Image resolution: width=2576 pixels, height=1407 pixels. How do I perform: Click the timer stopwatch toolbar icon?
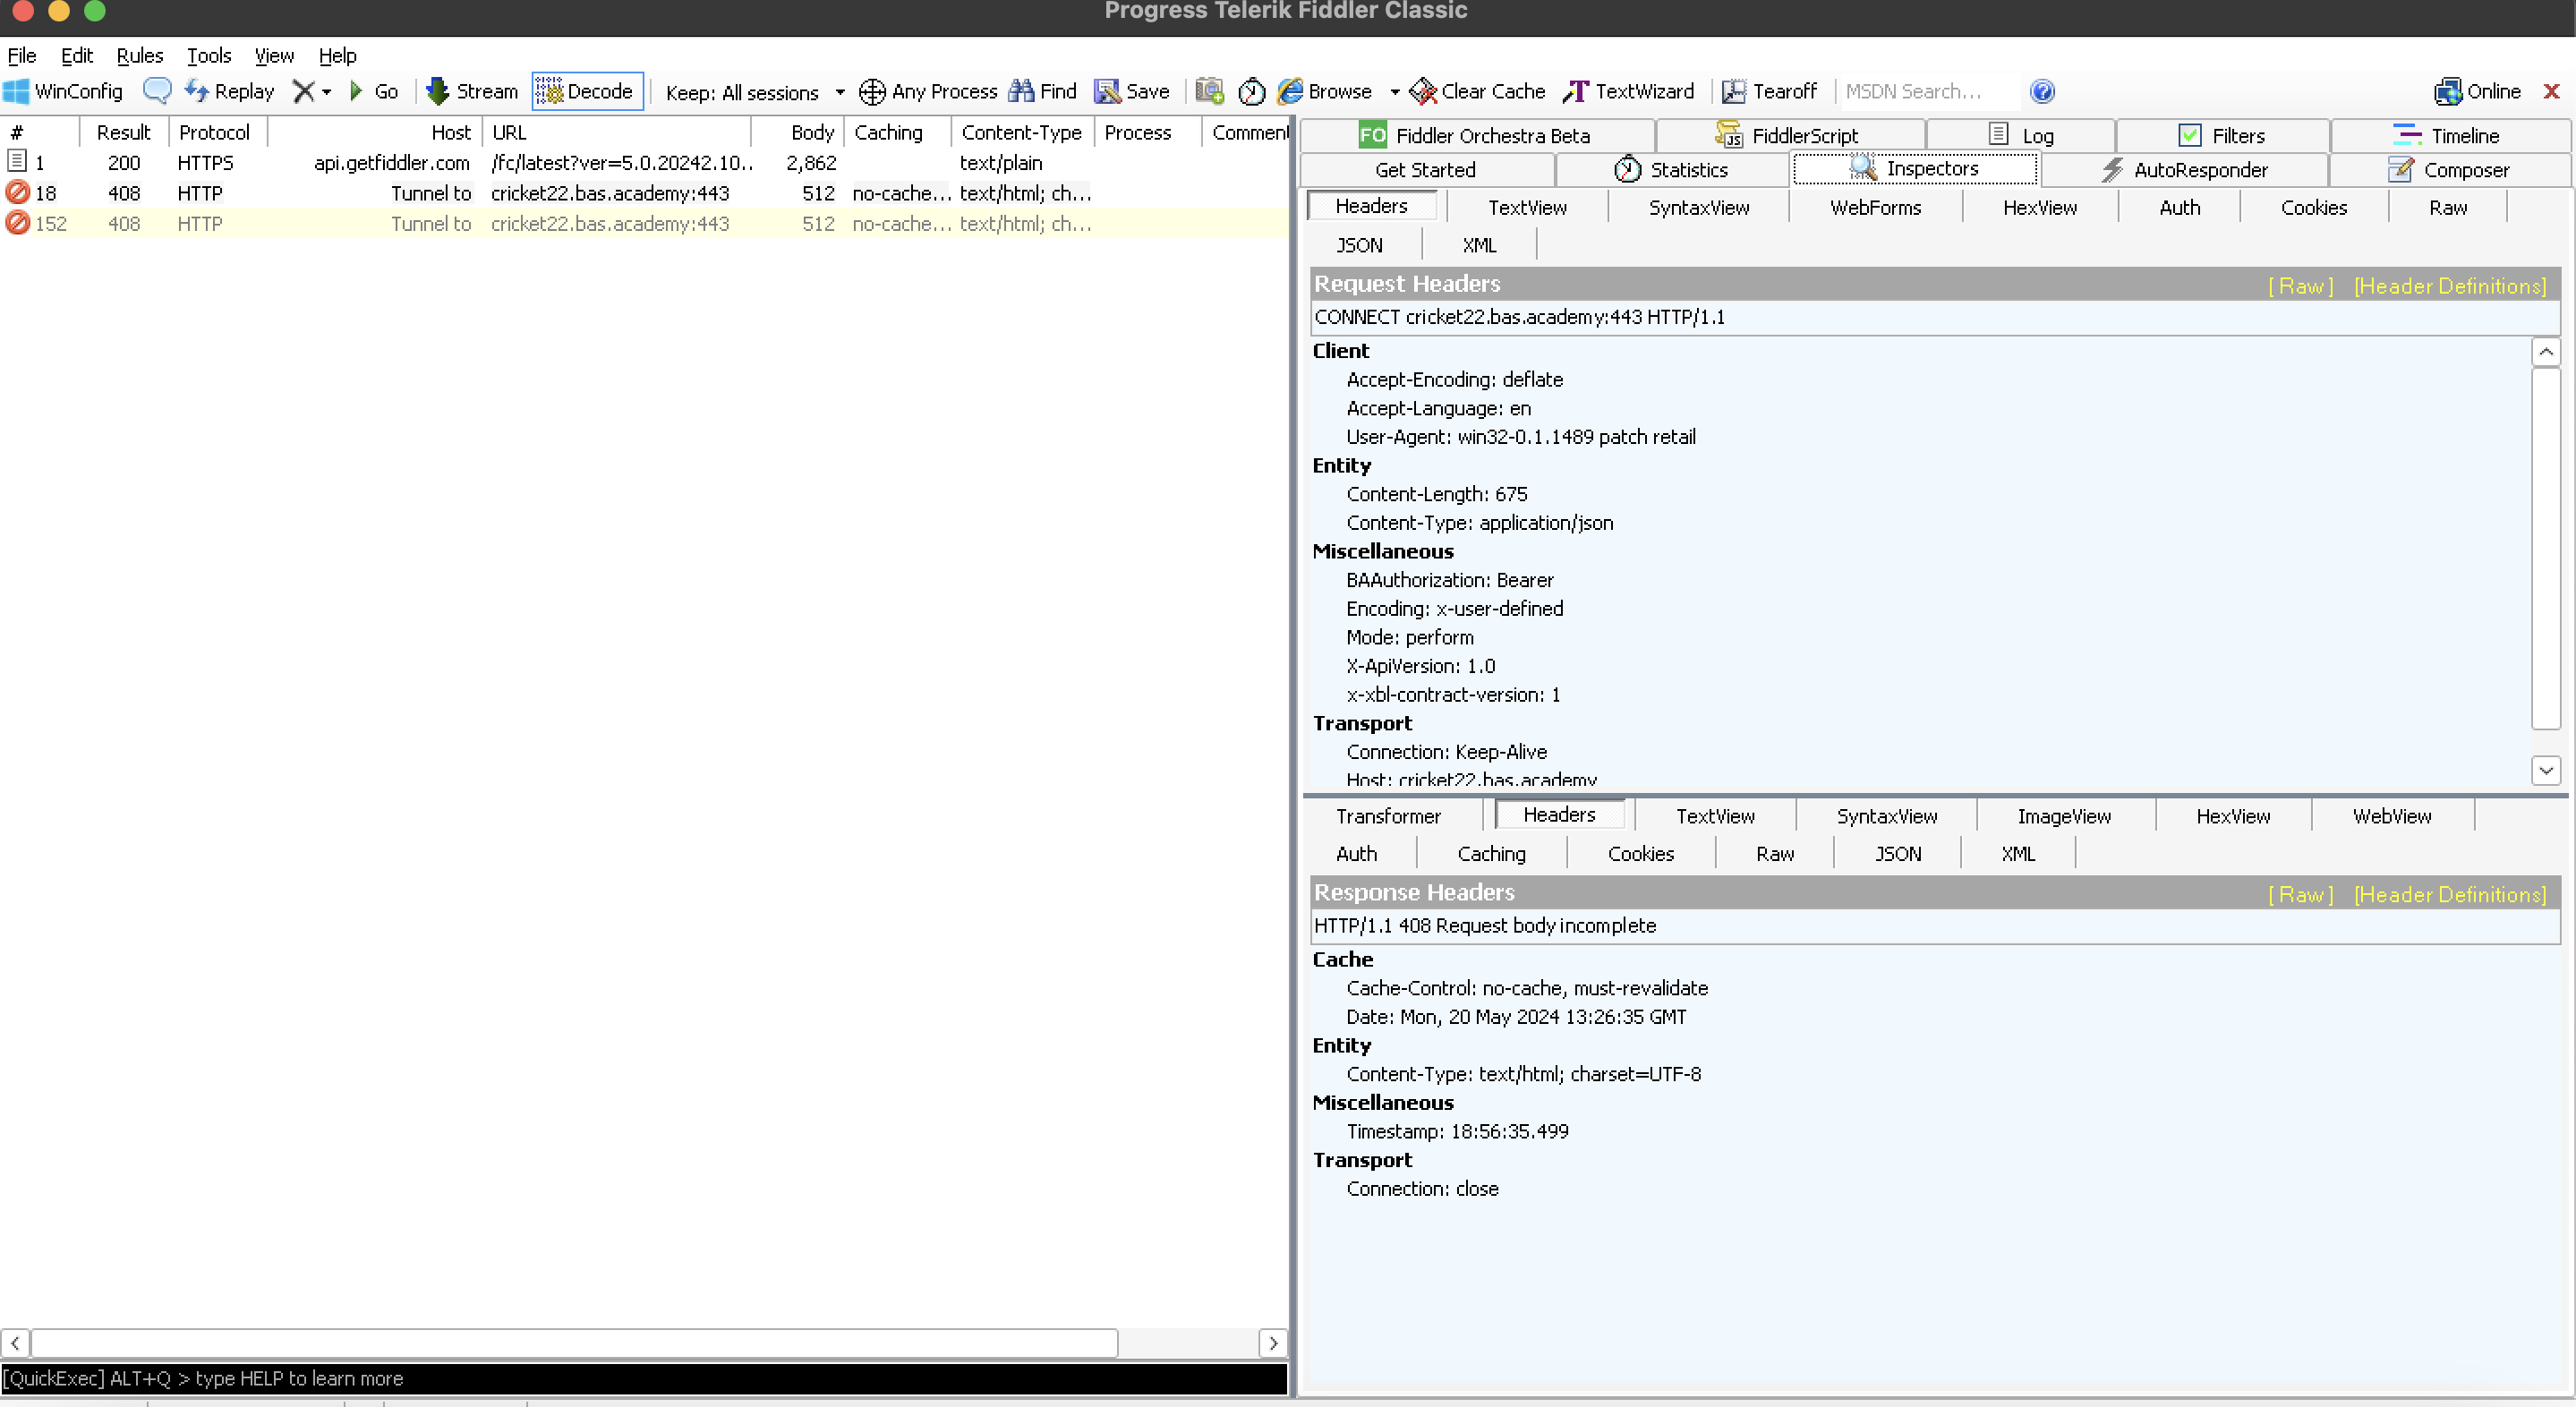click(1251, 91)
